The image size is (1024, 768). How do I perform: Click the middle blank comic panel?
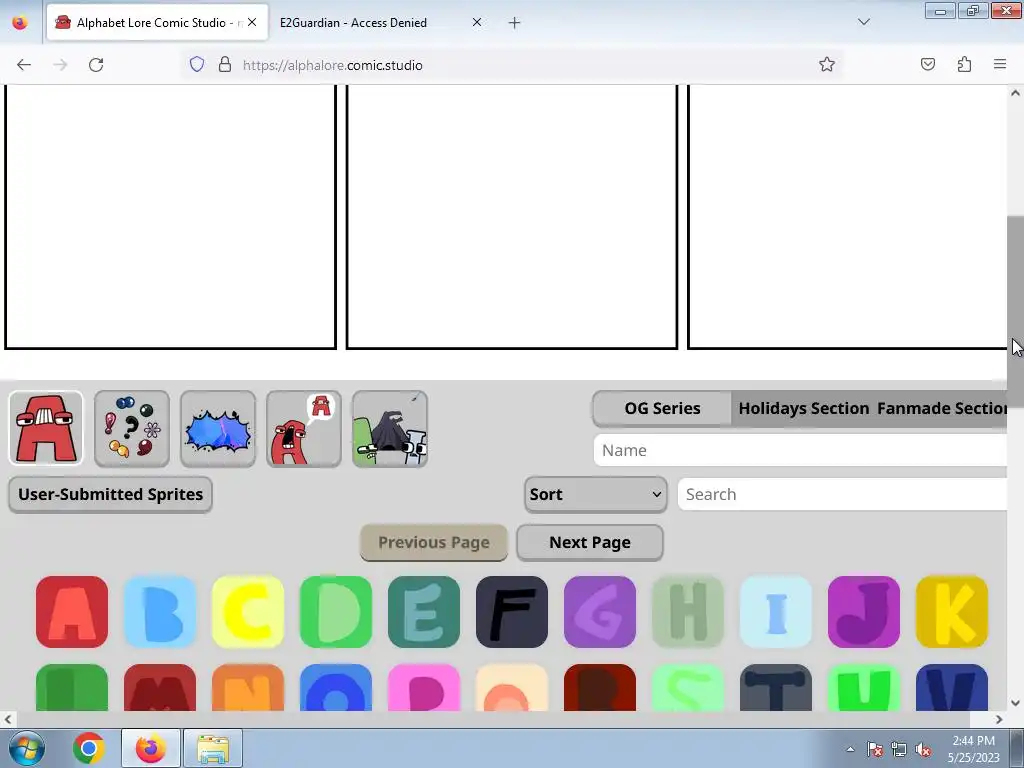coord(512,217)
